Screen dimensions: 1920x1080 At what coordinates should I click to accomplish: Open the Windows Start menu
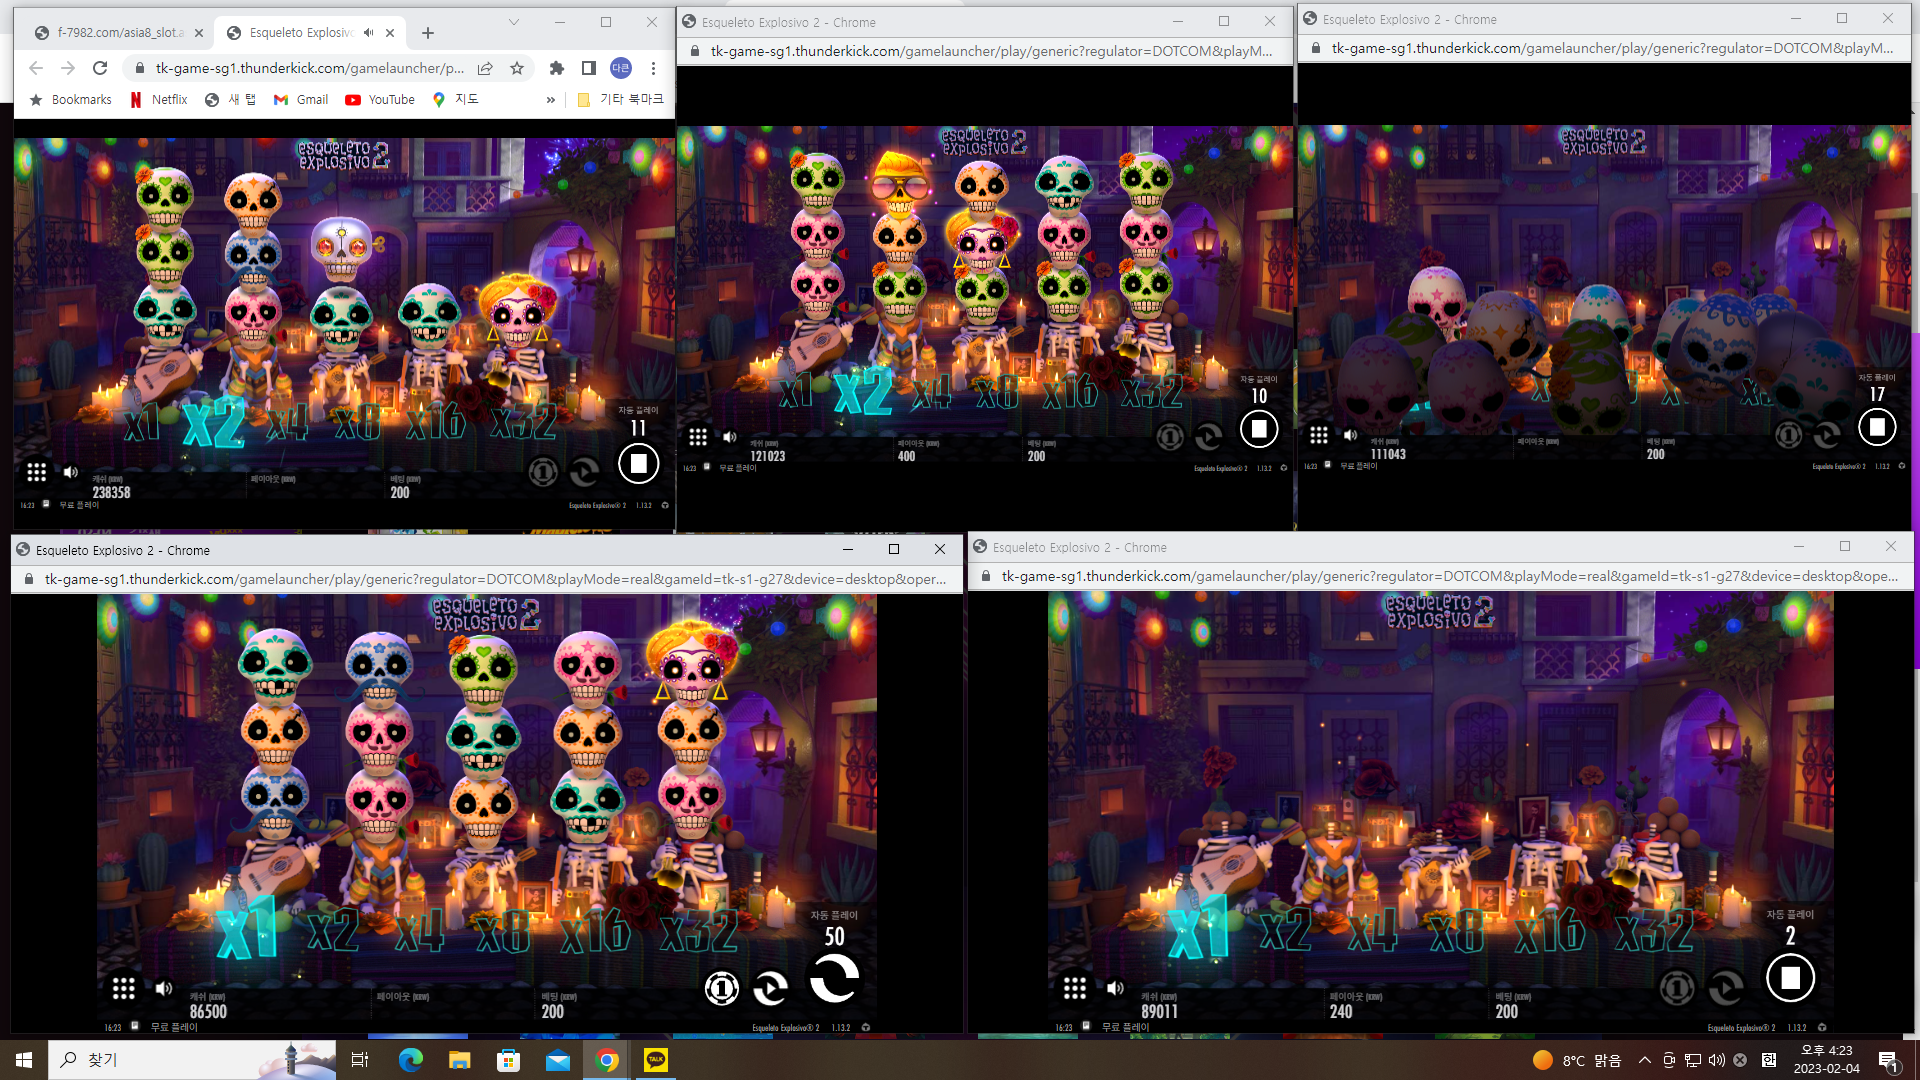pos(24,1060)
